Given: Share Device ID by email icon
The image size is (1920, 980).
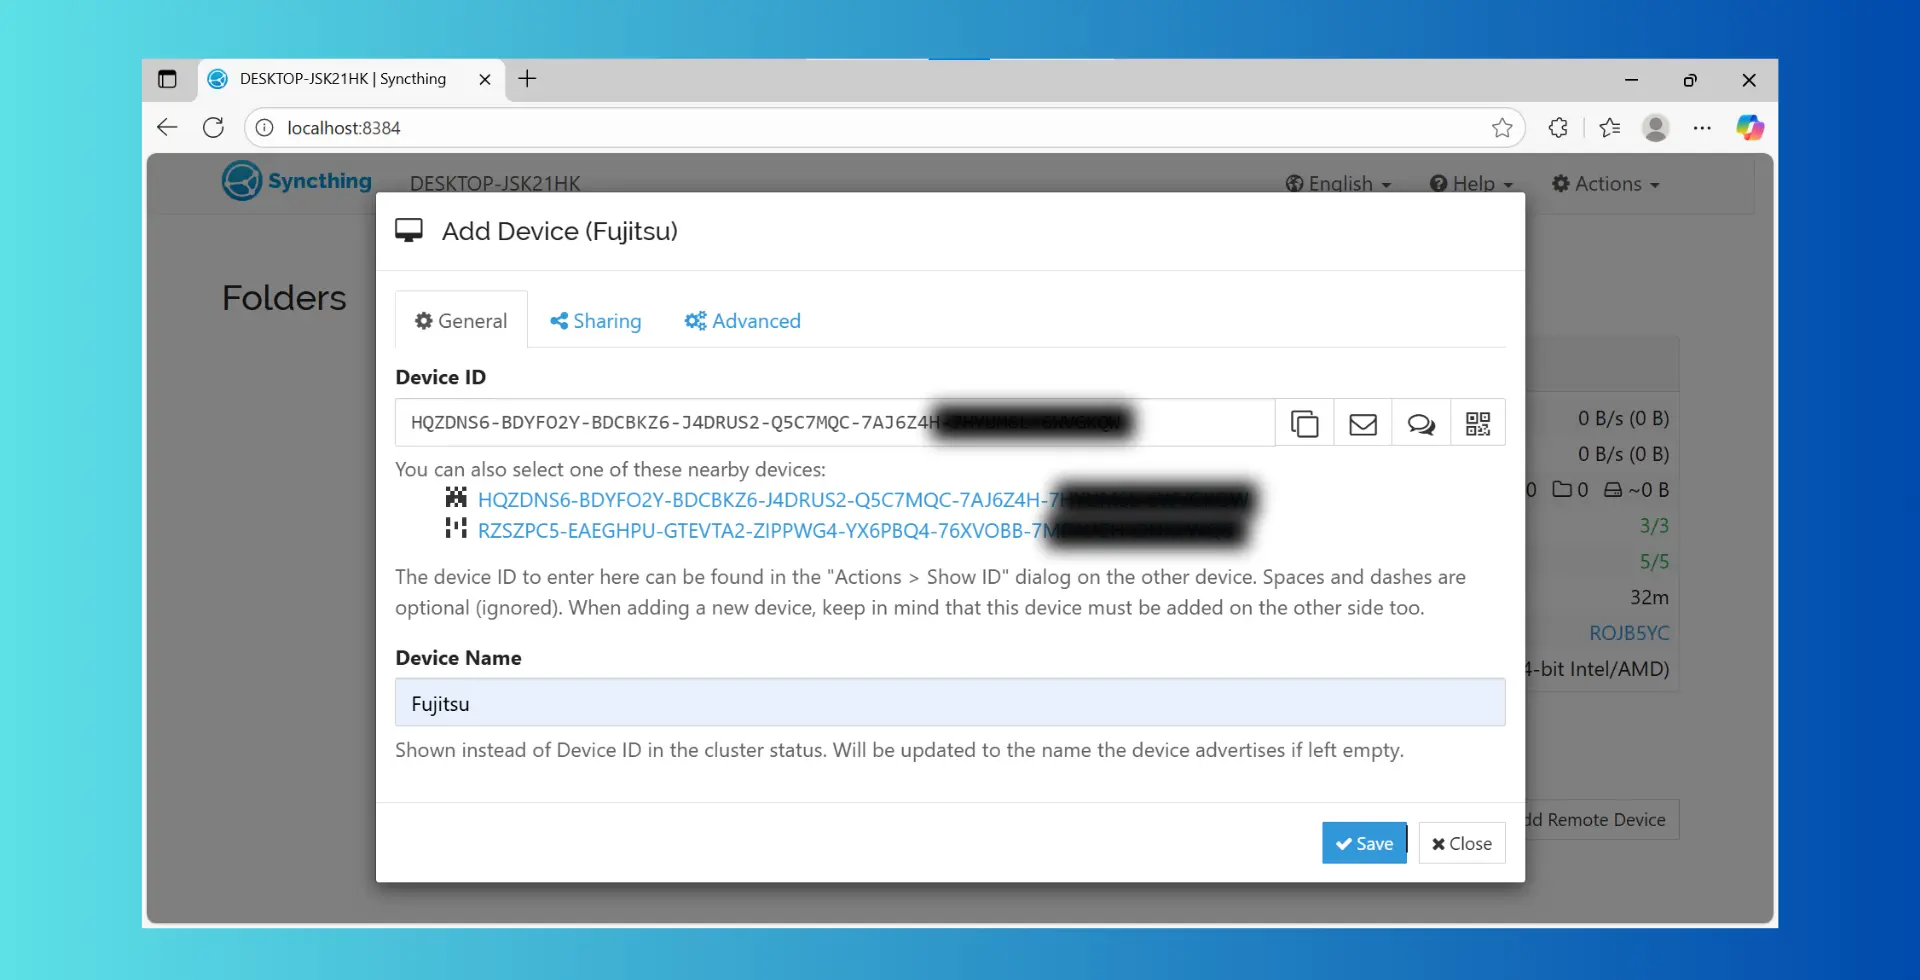Looking at the screenshot, I should tap(1362, 424).
